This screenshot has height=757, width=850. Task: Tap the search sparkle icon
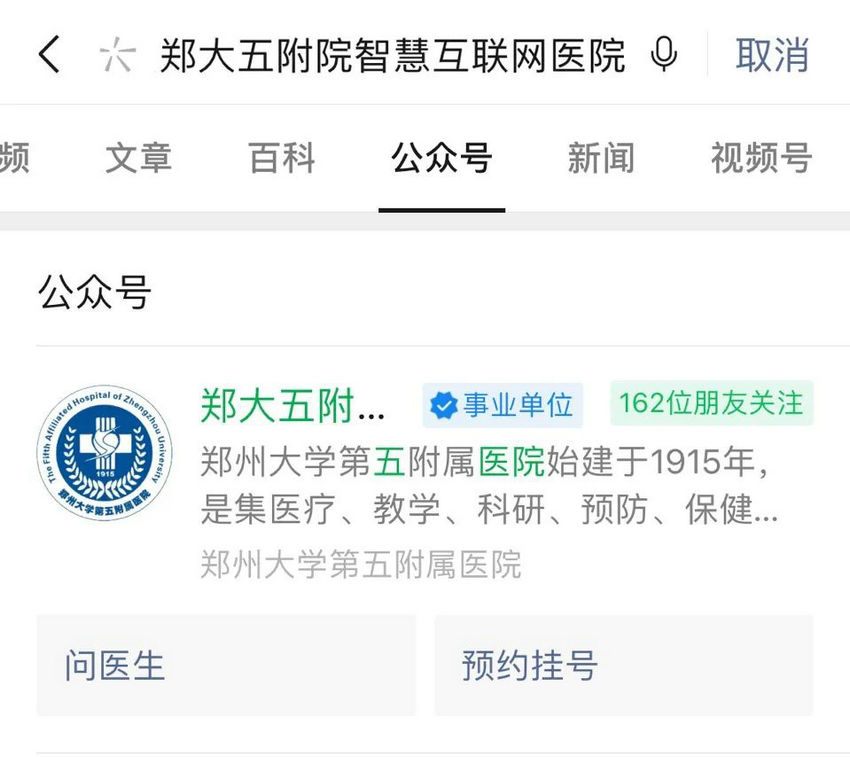point(117,54)
